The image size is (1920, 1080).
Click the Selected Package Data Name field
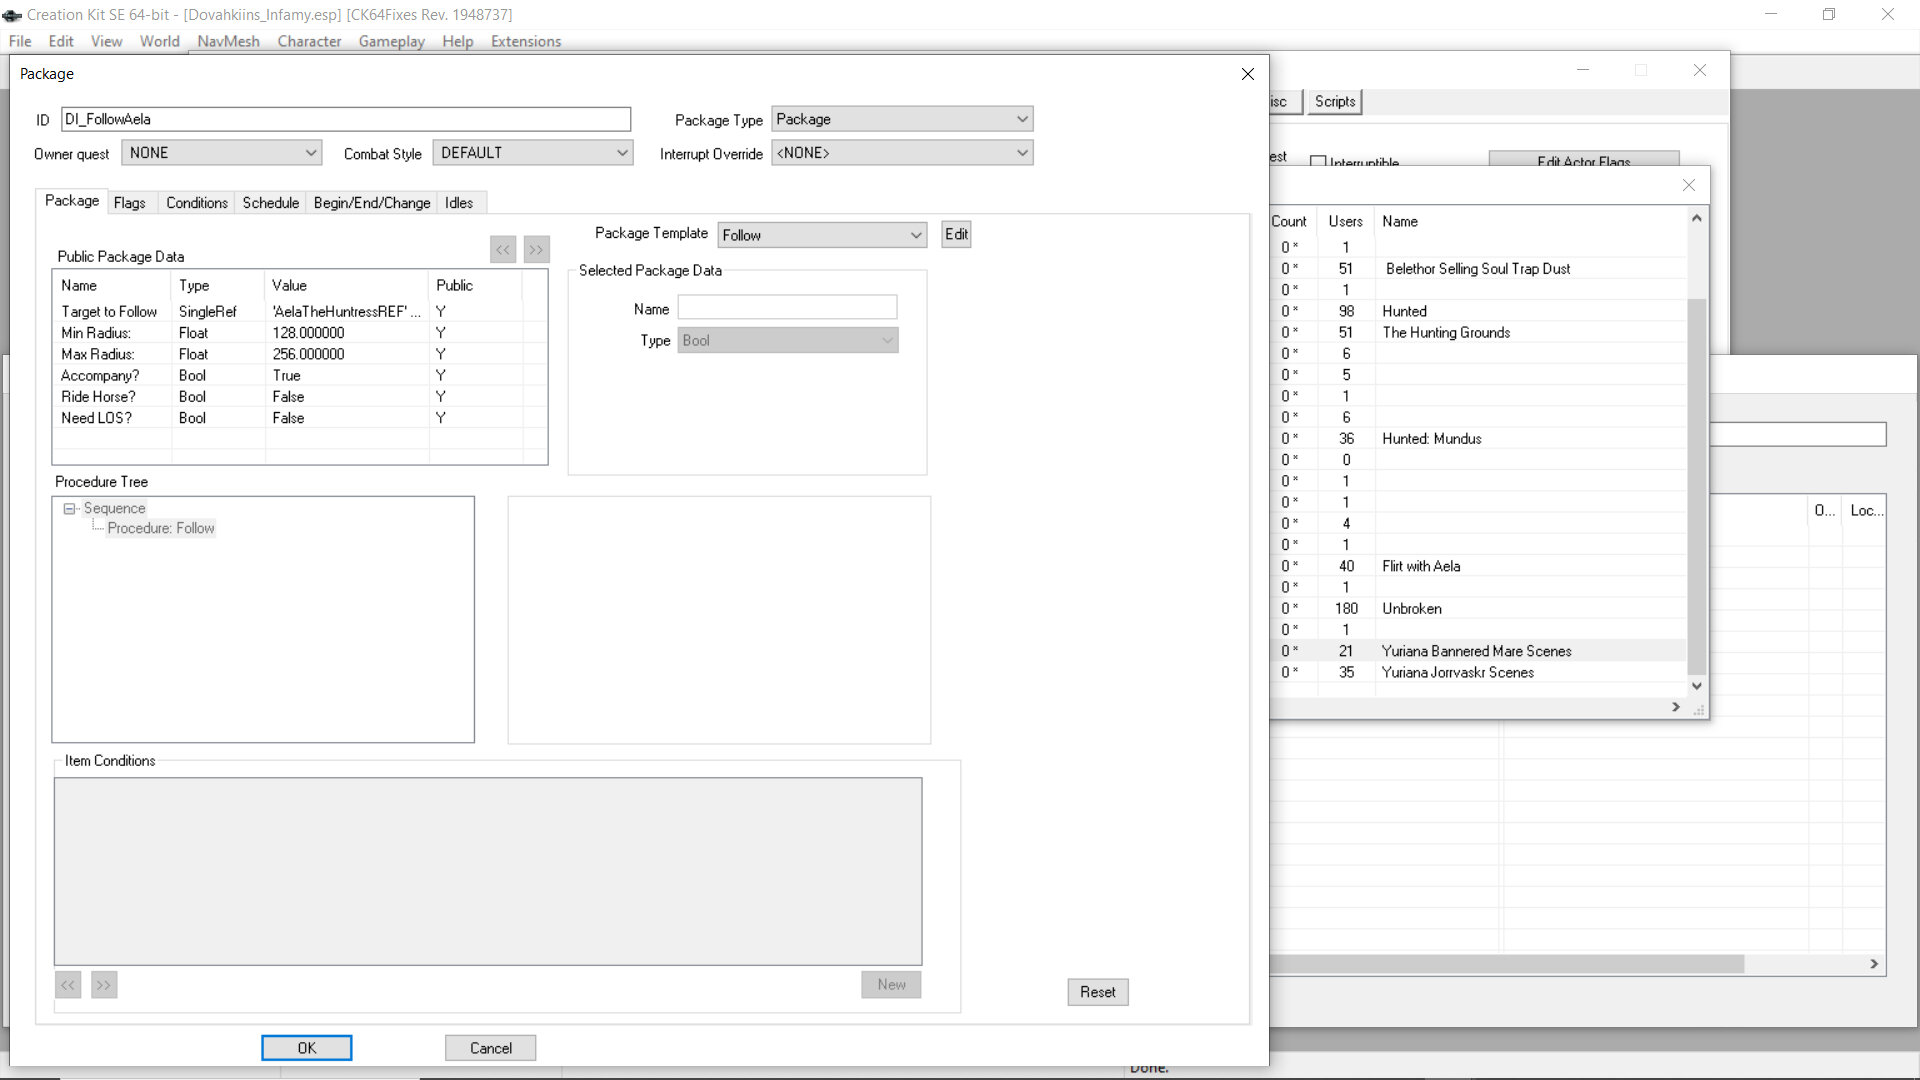click(788, 308)
